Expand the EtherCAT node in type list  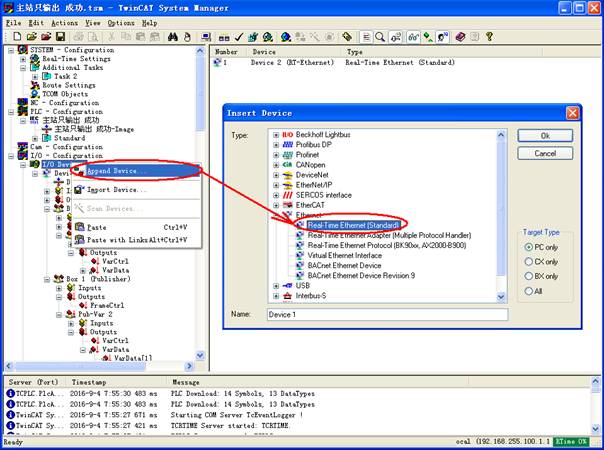(x=275, y=205)
